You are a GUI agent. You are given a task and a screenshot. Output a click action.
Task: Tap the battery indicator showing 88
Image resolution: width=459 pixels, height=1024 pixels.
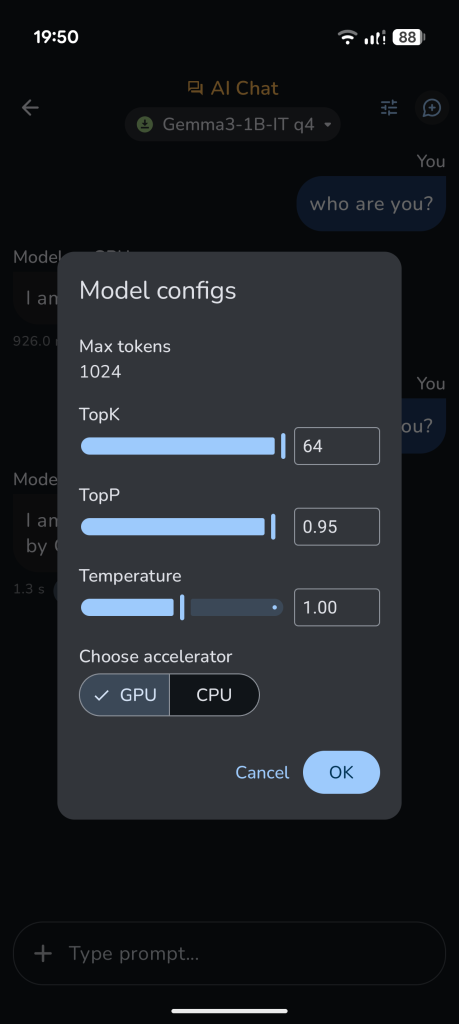coord(409,37)
